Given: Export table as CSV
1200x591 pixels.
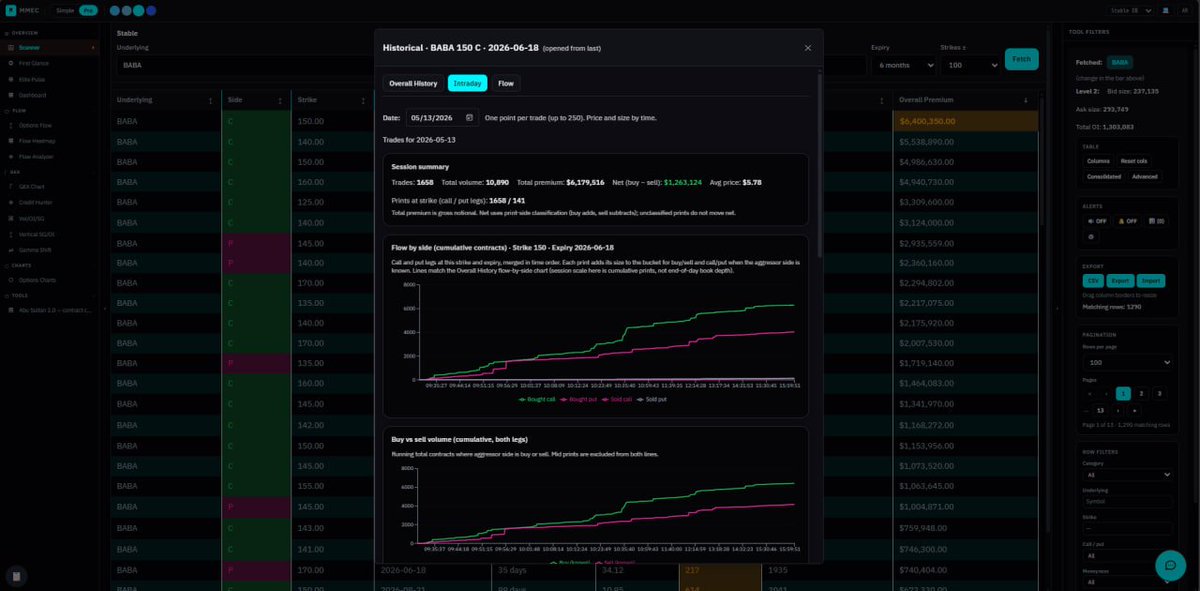Looking at the screenshot, I should (1092, 281).
